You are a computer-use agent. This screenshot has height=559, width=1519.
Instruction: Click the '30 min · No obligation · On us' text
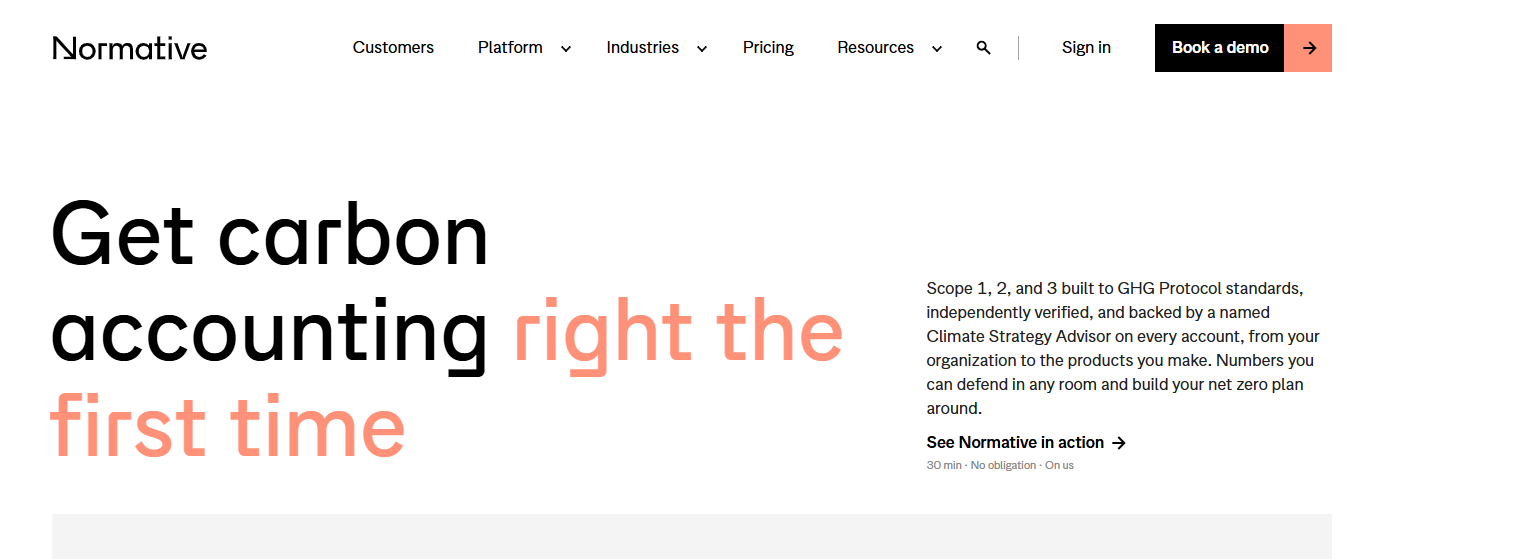(1000, 466)
